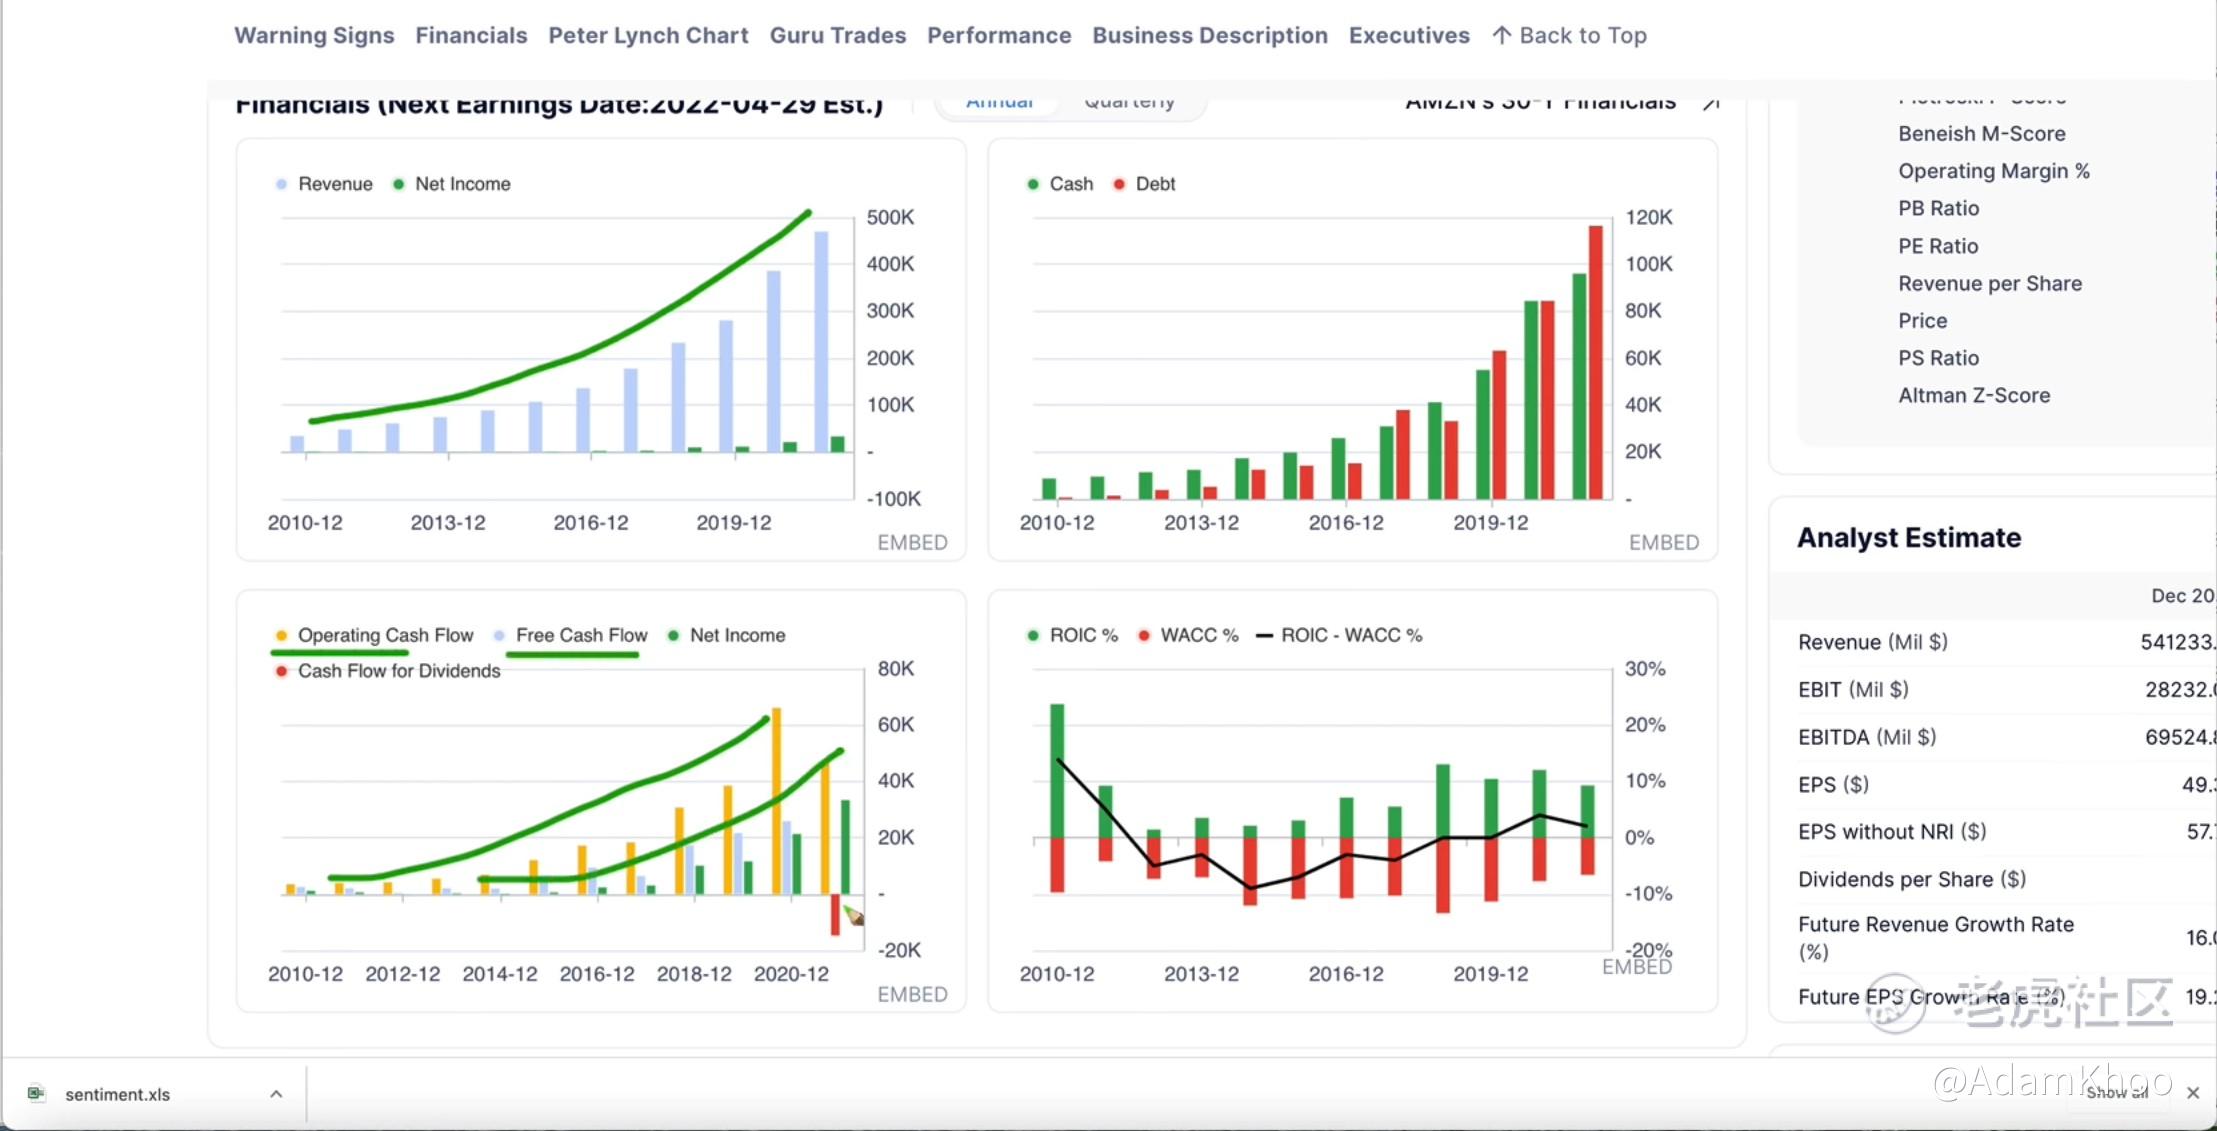Click the Operating Cash Flow legend marker
This screenshot has height=1131, width=2217.
click(x=281, y=636)
